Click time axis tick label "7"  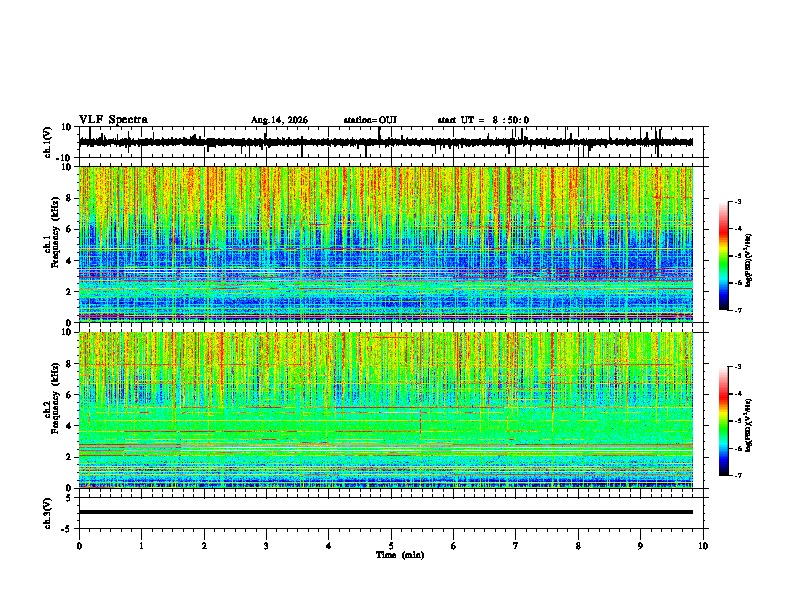click(516, 546)
